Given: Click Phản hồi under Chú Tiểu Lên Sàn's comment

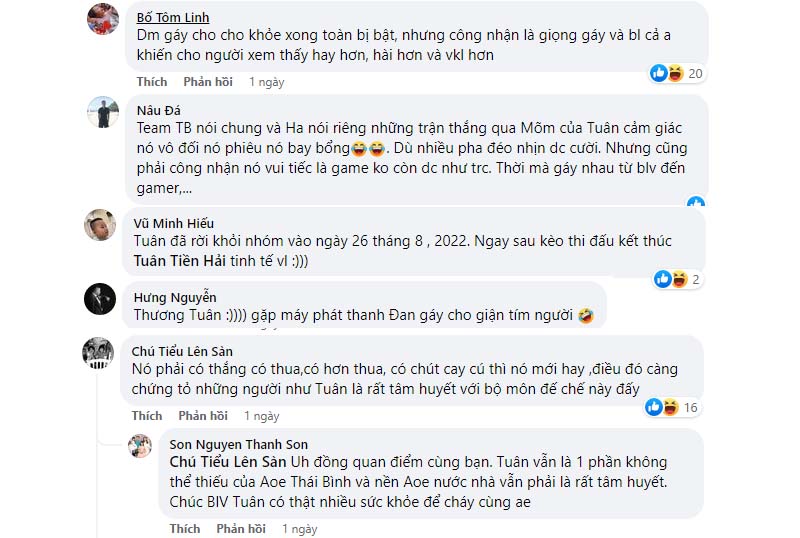Looking at the screenshot, I should pos(201,415).
